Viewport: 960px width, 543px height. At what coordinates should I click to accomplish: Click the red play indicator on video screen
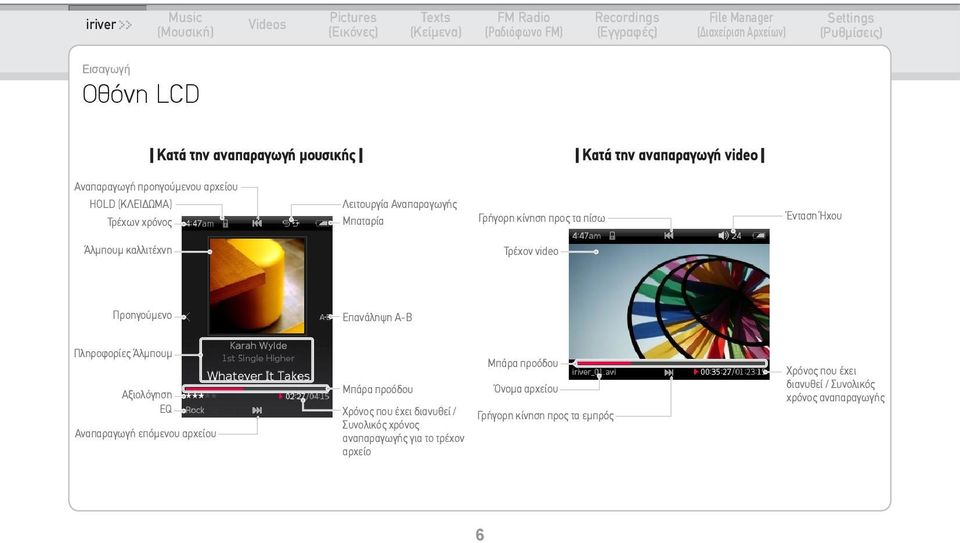pyautogui.click(x=696, y=372)
